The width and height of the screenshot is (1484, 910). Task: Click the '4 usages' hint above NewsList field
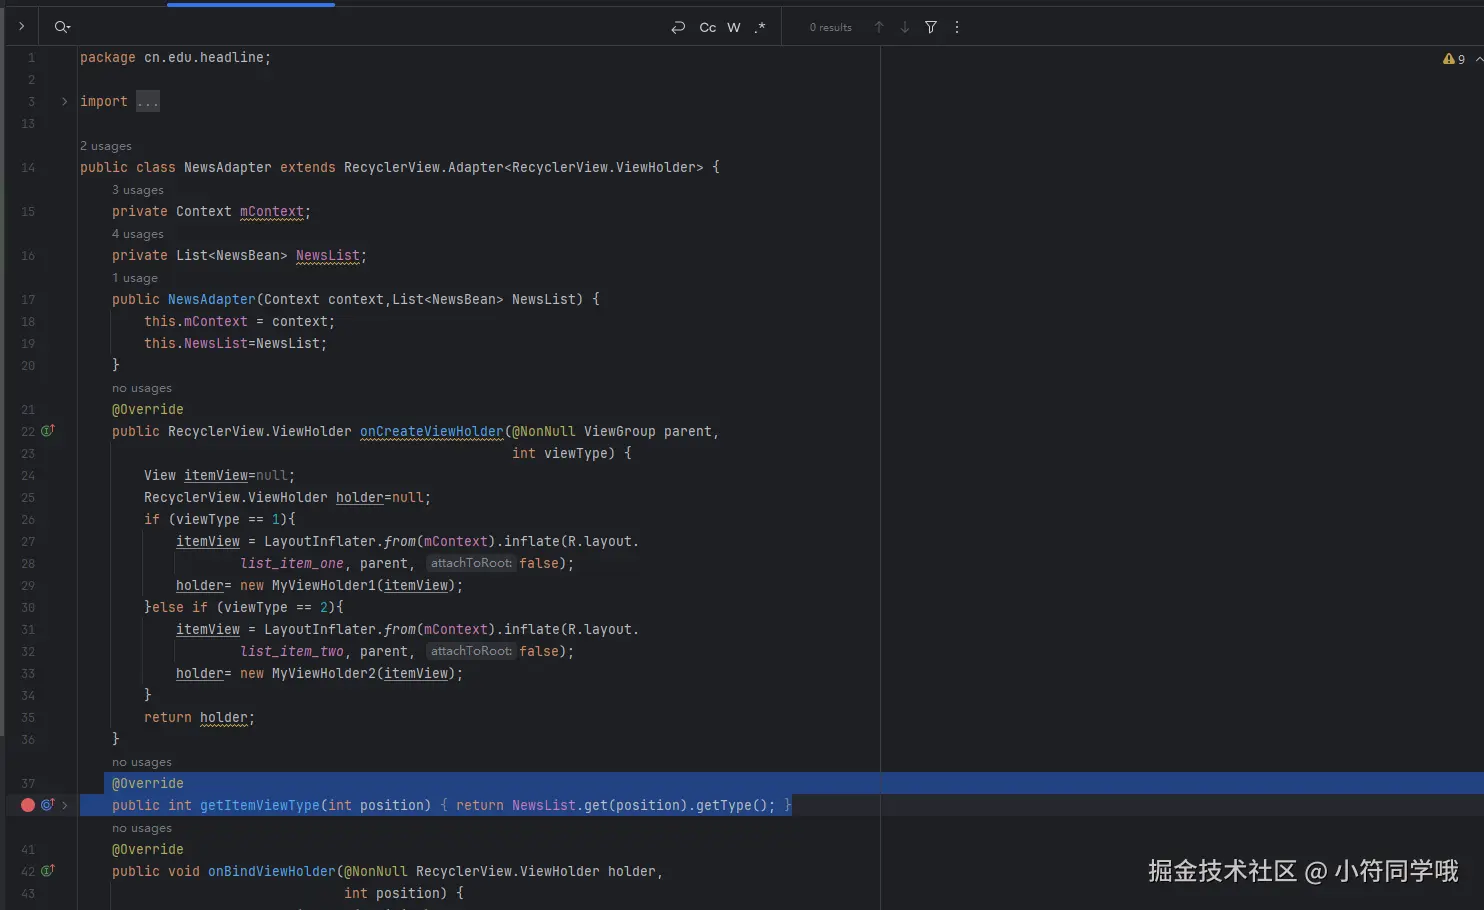click(x=138, y=234)
